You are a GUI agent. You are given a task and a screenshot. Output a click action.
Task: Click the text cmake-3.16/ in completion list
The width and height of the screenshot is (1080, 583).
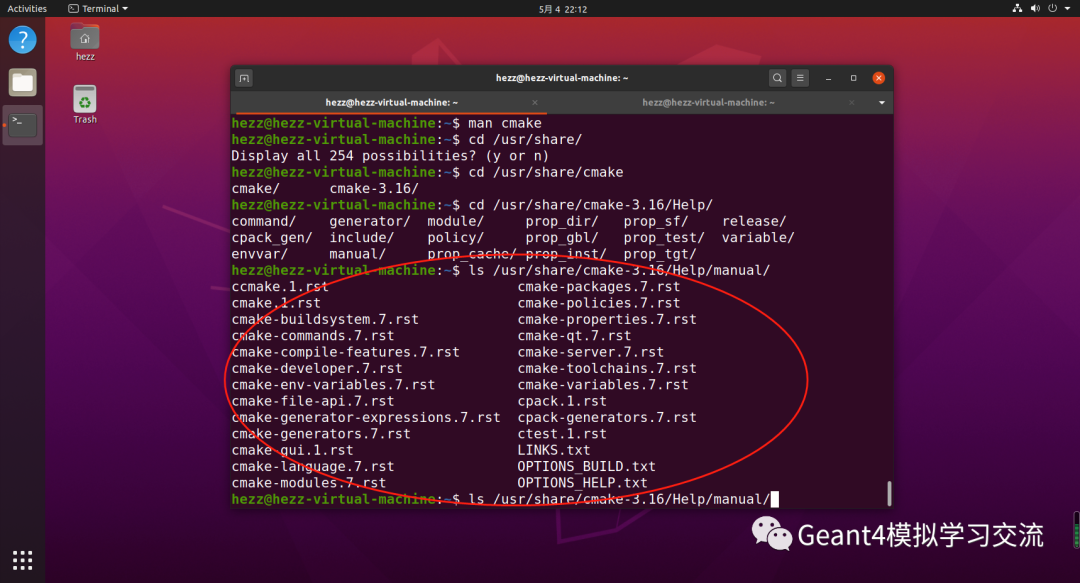coord(374,189)
